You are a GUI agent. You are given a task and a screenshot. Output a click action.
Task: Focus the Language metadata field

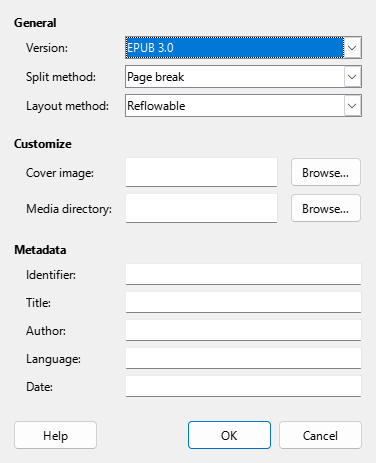pyautogui.click(x=243, y=358)
